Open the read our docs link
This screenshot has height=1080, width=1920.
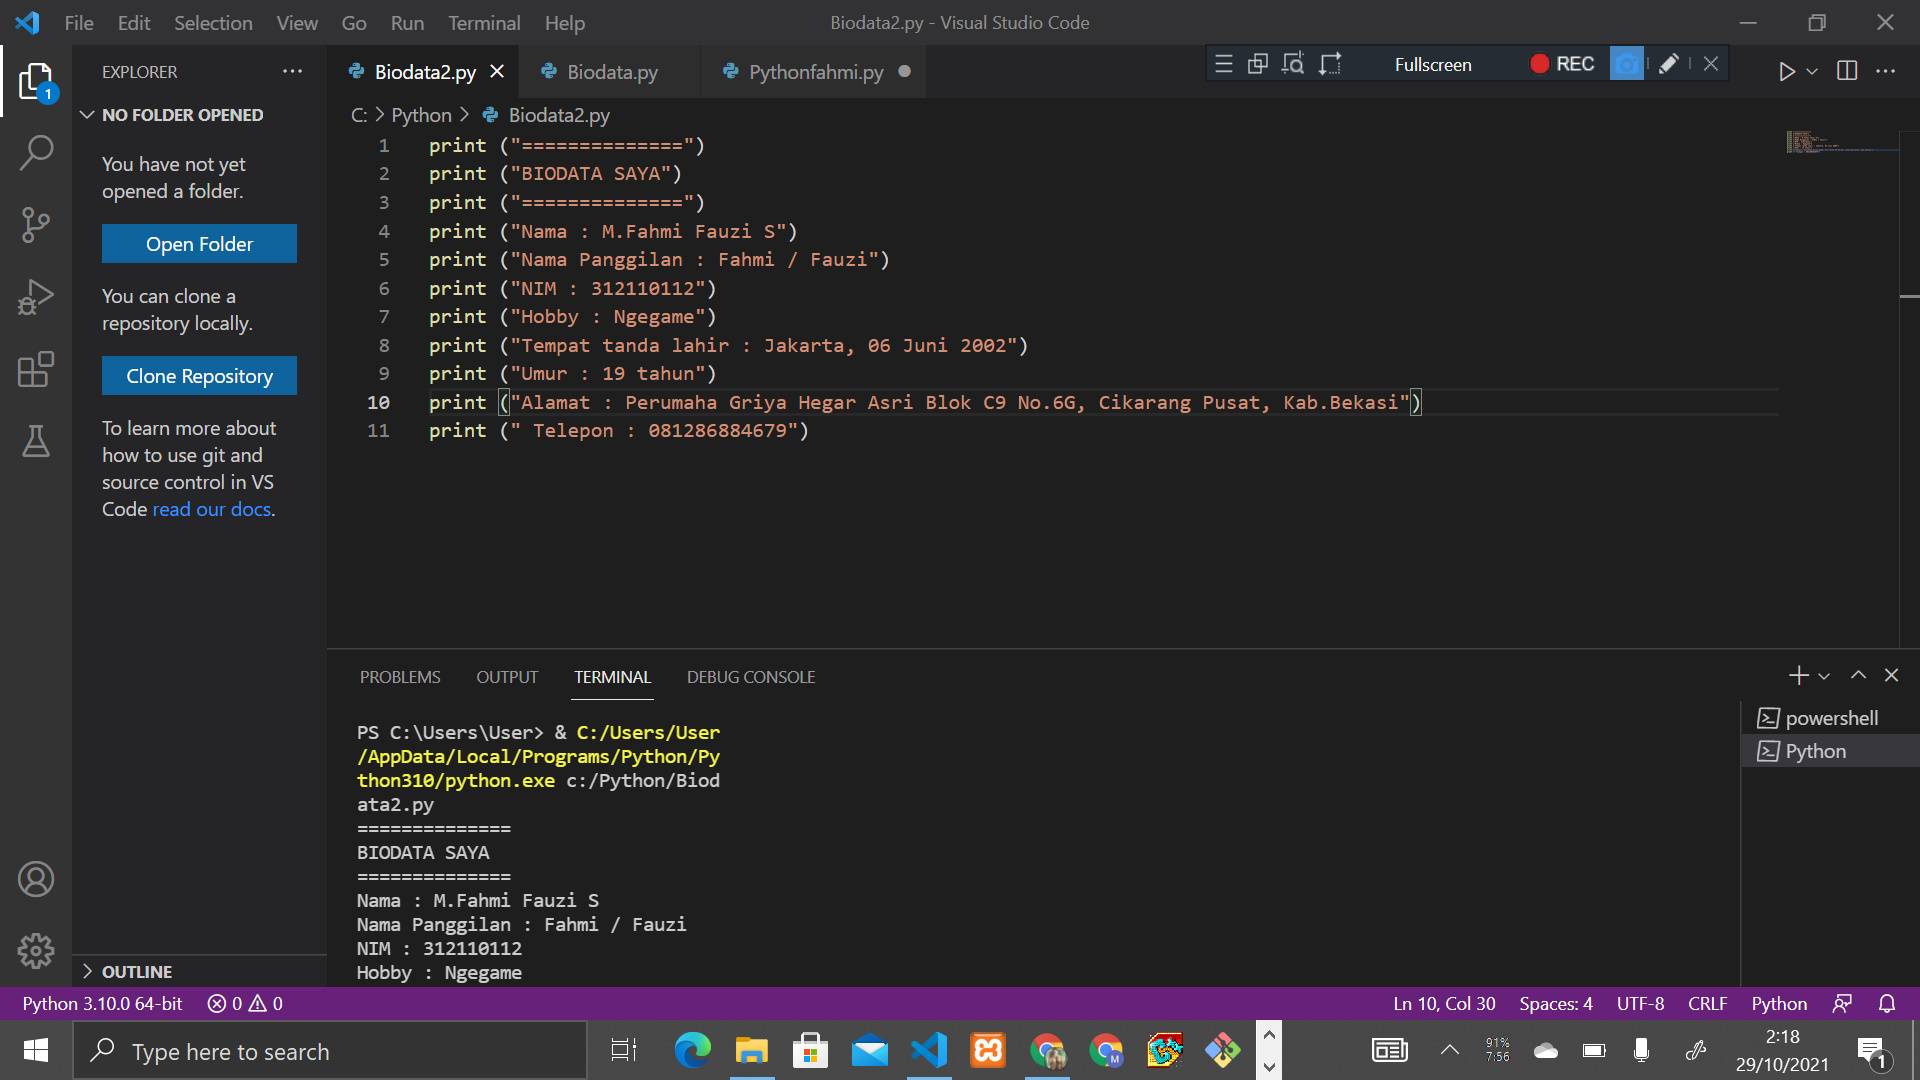point(211,509)
